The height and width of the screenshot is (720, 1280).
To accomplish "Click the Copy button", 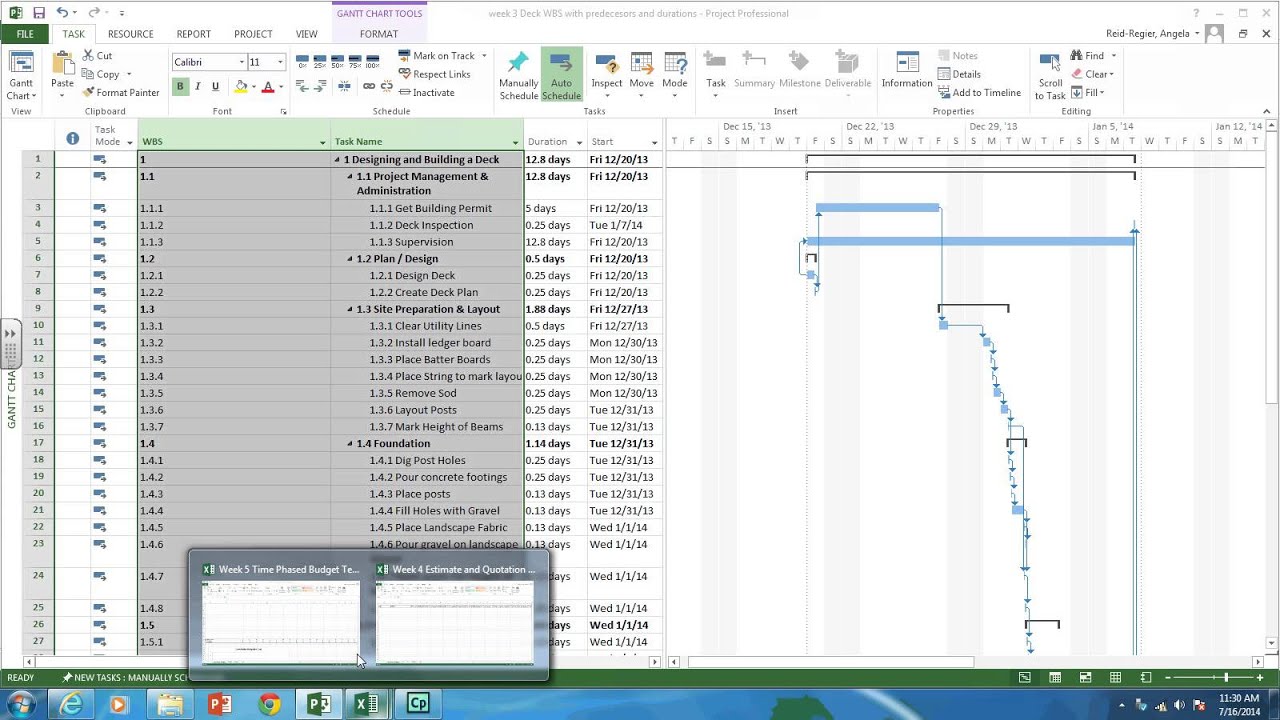I will coord(101,74).
